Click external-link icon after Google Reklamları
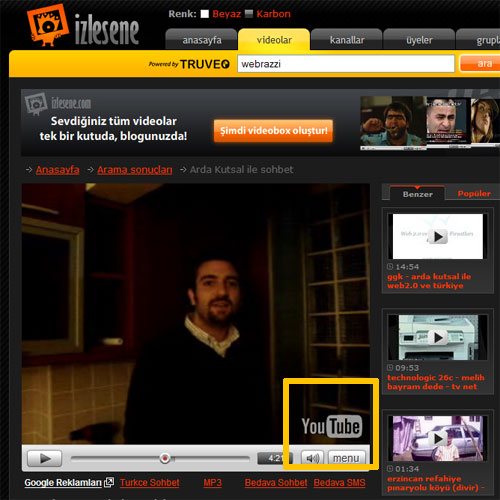The image size is (500, 500). 109,482
